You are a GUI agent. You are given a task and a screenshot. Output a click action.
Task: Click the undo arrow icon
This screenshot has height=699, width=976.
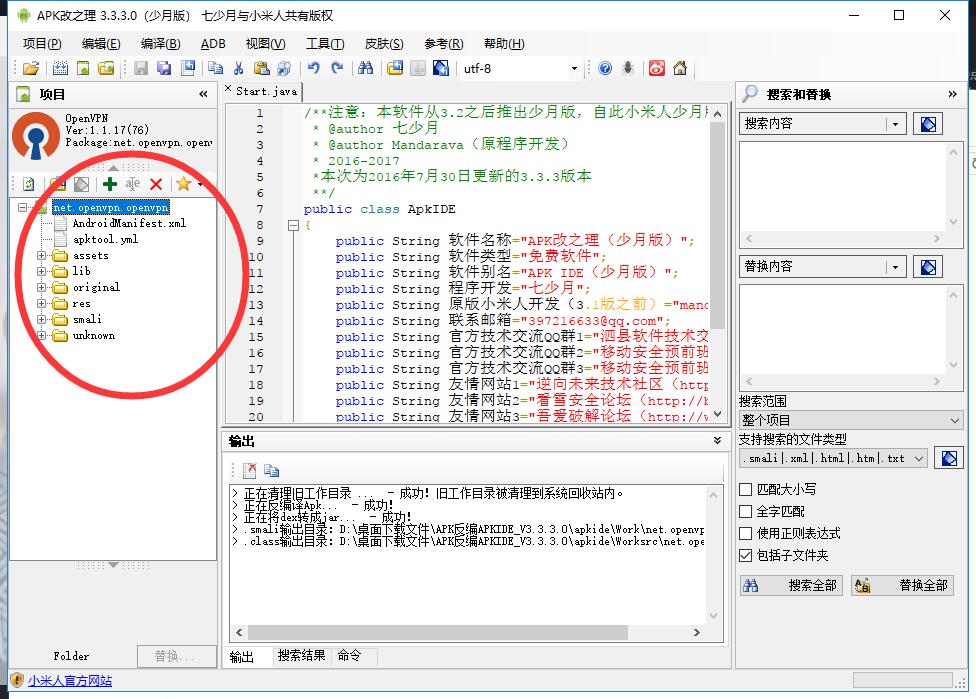(x=313, y=69)
